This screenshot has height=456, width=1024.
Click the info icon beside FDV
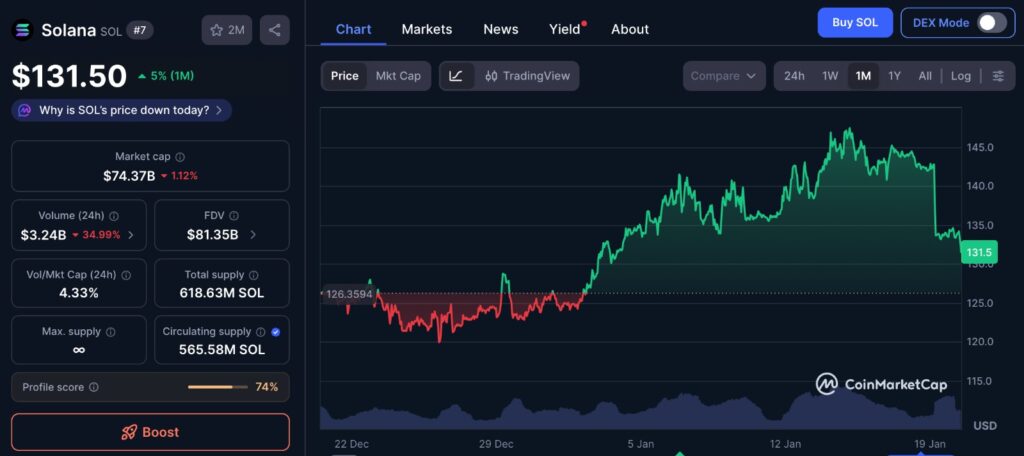point(234,216)
